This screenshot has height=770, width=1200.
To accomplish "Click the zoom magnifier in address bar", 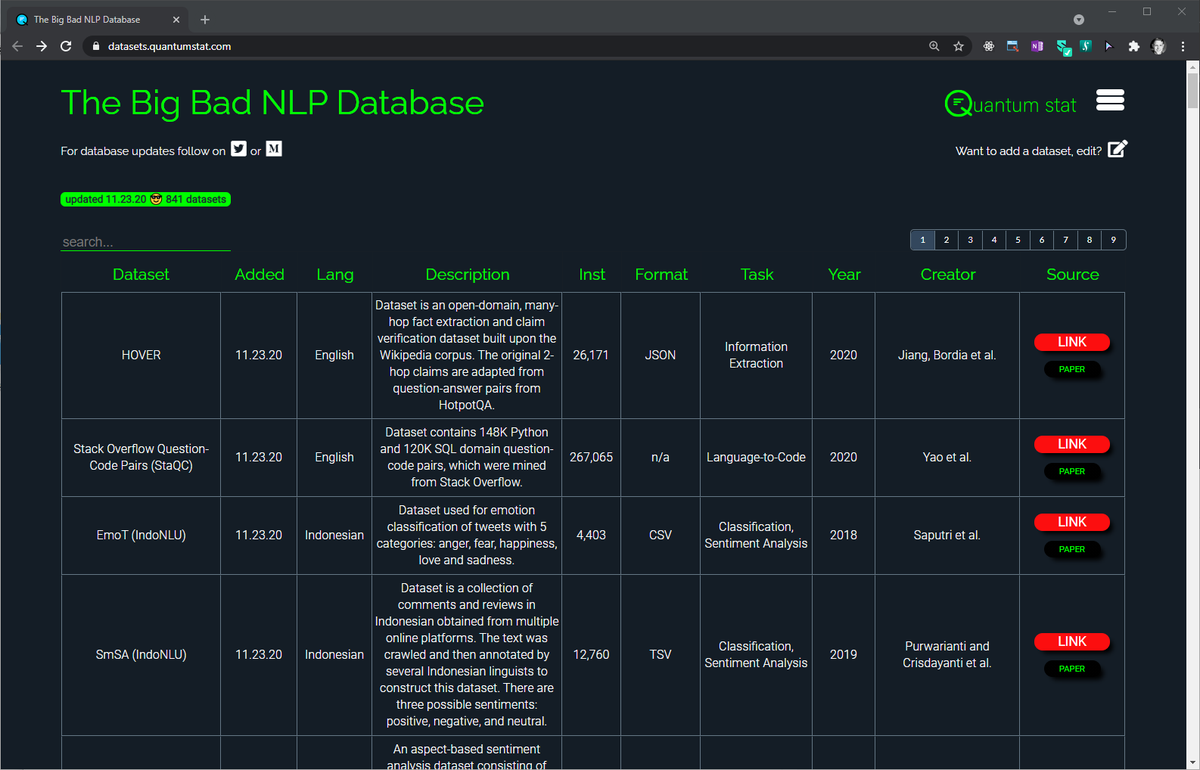I will [x=934, y=46].
